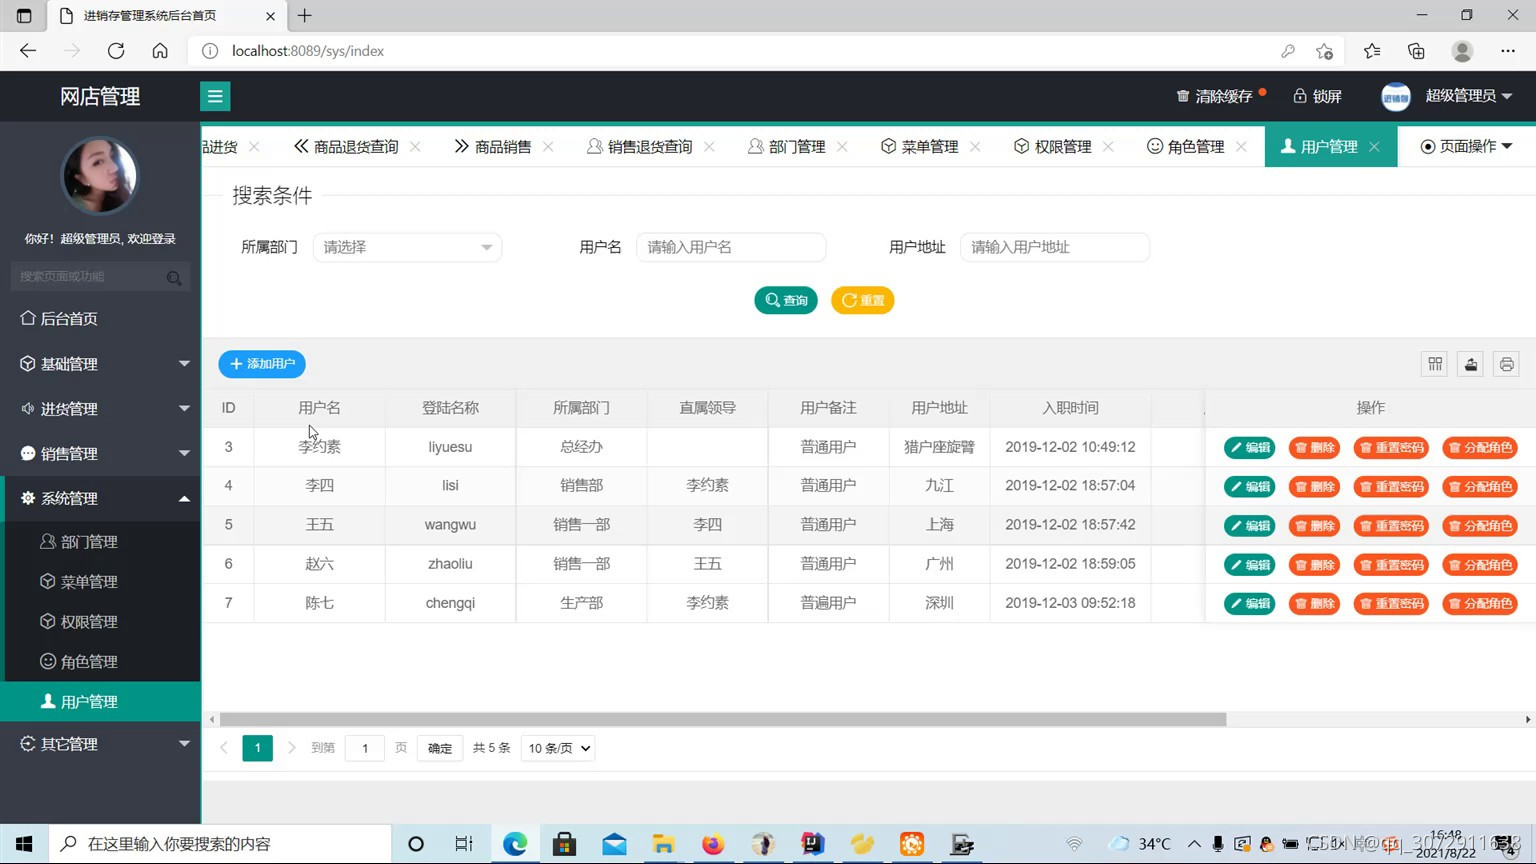The height and width of the screenshot is (864, 1536).
Task: Click the table print icon
Action: [1507, 364]
